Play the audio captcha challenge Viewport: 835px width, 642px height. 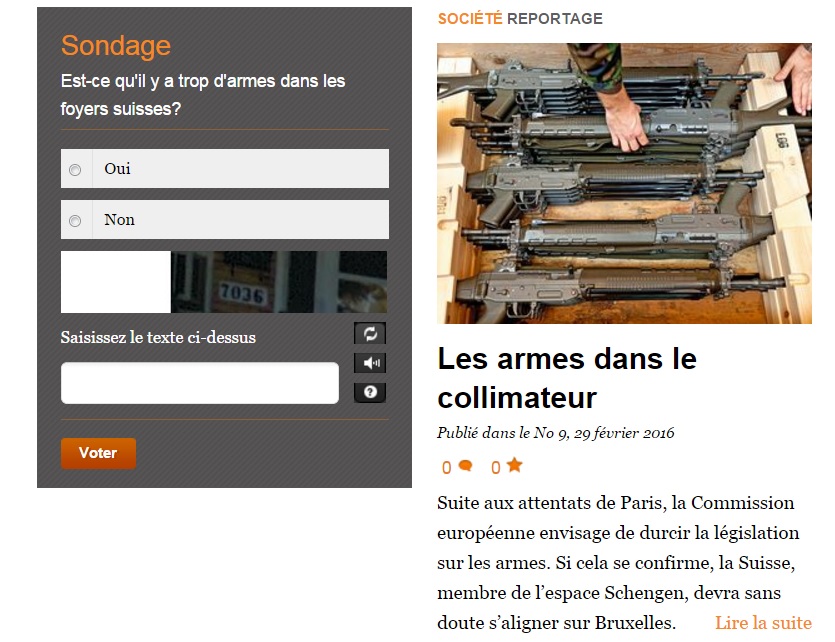pyautogui.click(x=370, y=363)
